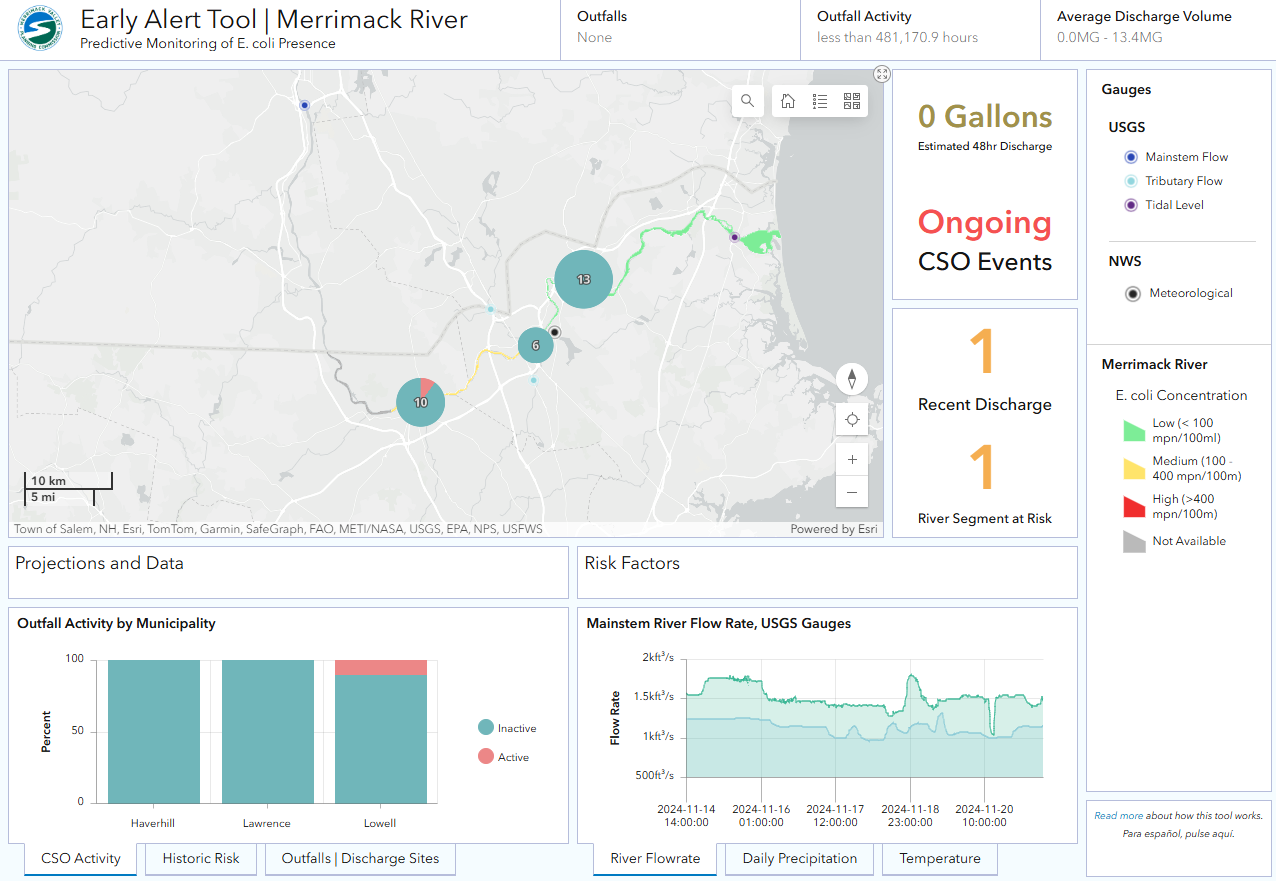Zoom in on the map
1276x881 pixels.
tap(852, 460)
